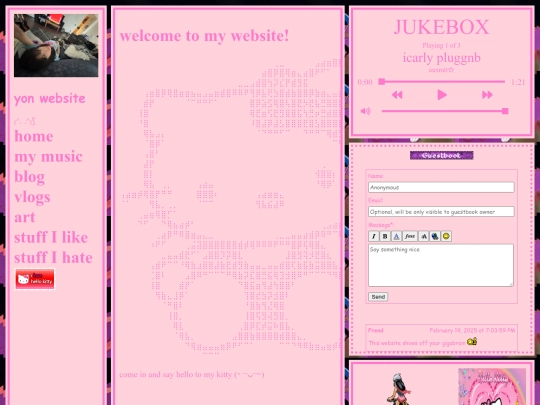540x405 pixels.
Task: Apply bold formatting in guestbook message
Action: [385, 236]
